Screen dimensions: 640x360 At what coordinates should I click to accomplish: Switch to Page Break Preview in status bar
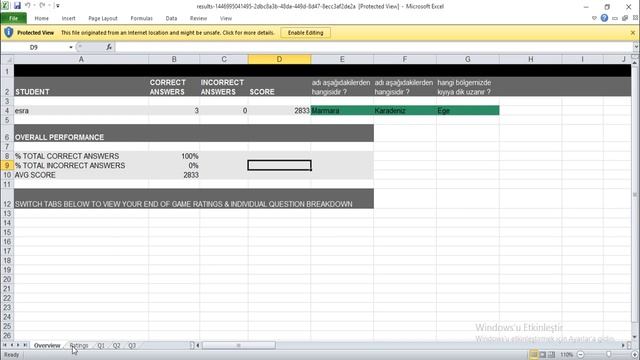551,354
